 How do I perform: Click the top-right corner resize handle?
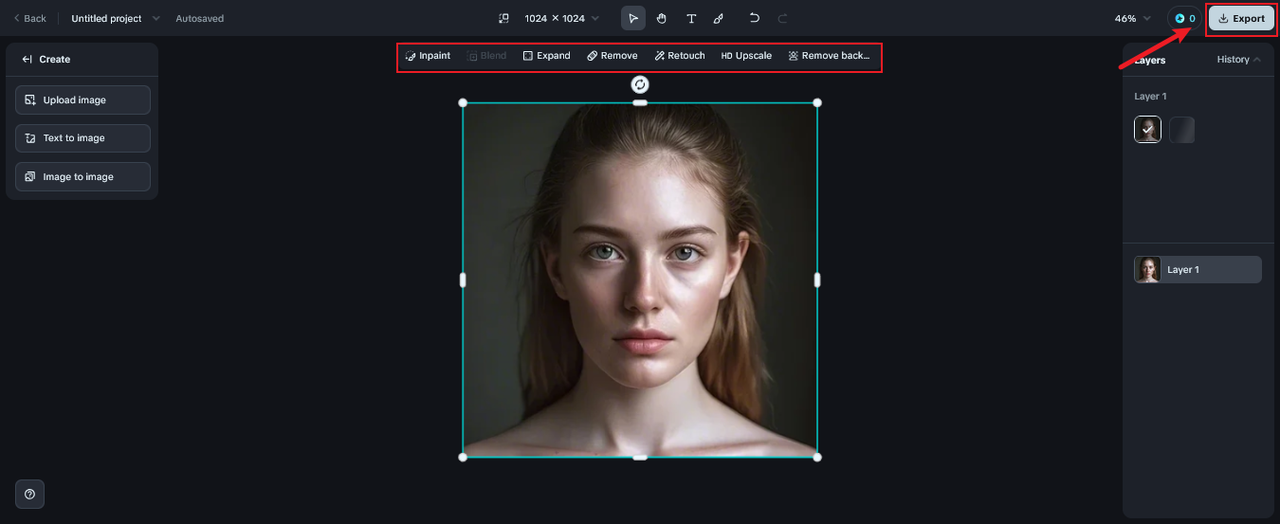point(817,103)
